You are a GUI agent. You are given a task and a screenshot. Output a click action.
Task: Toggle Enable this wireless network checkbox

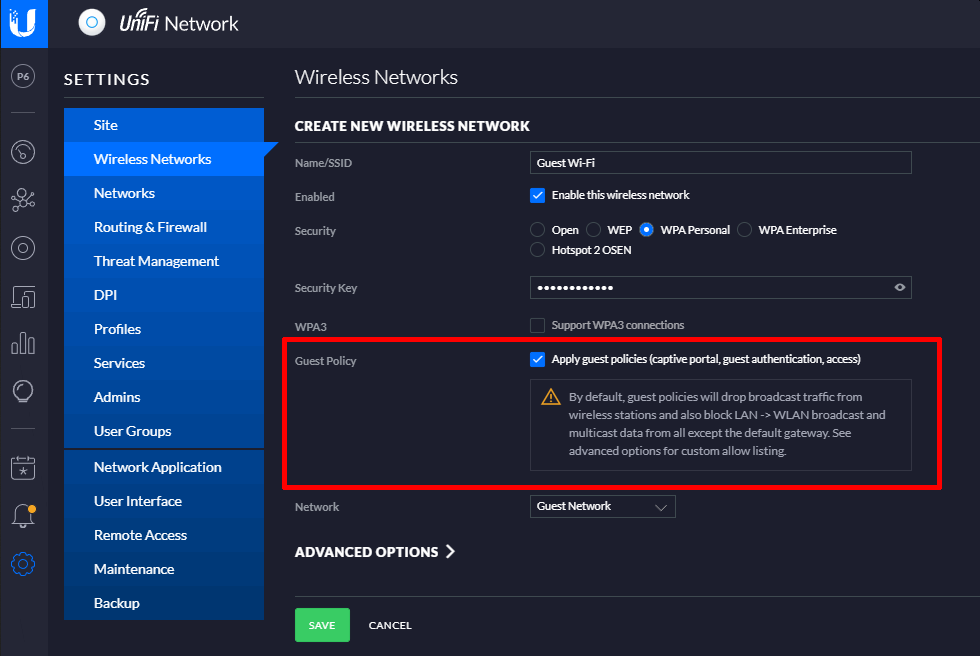tap(538, 195)
